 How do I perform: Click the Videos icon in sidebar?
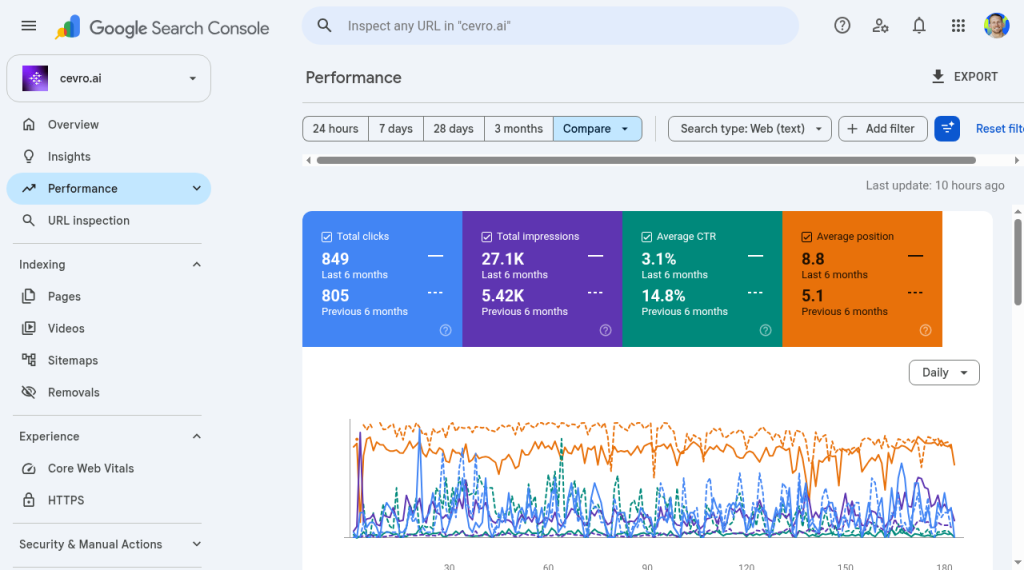tap(29, 328)
